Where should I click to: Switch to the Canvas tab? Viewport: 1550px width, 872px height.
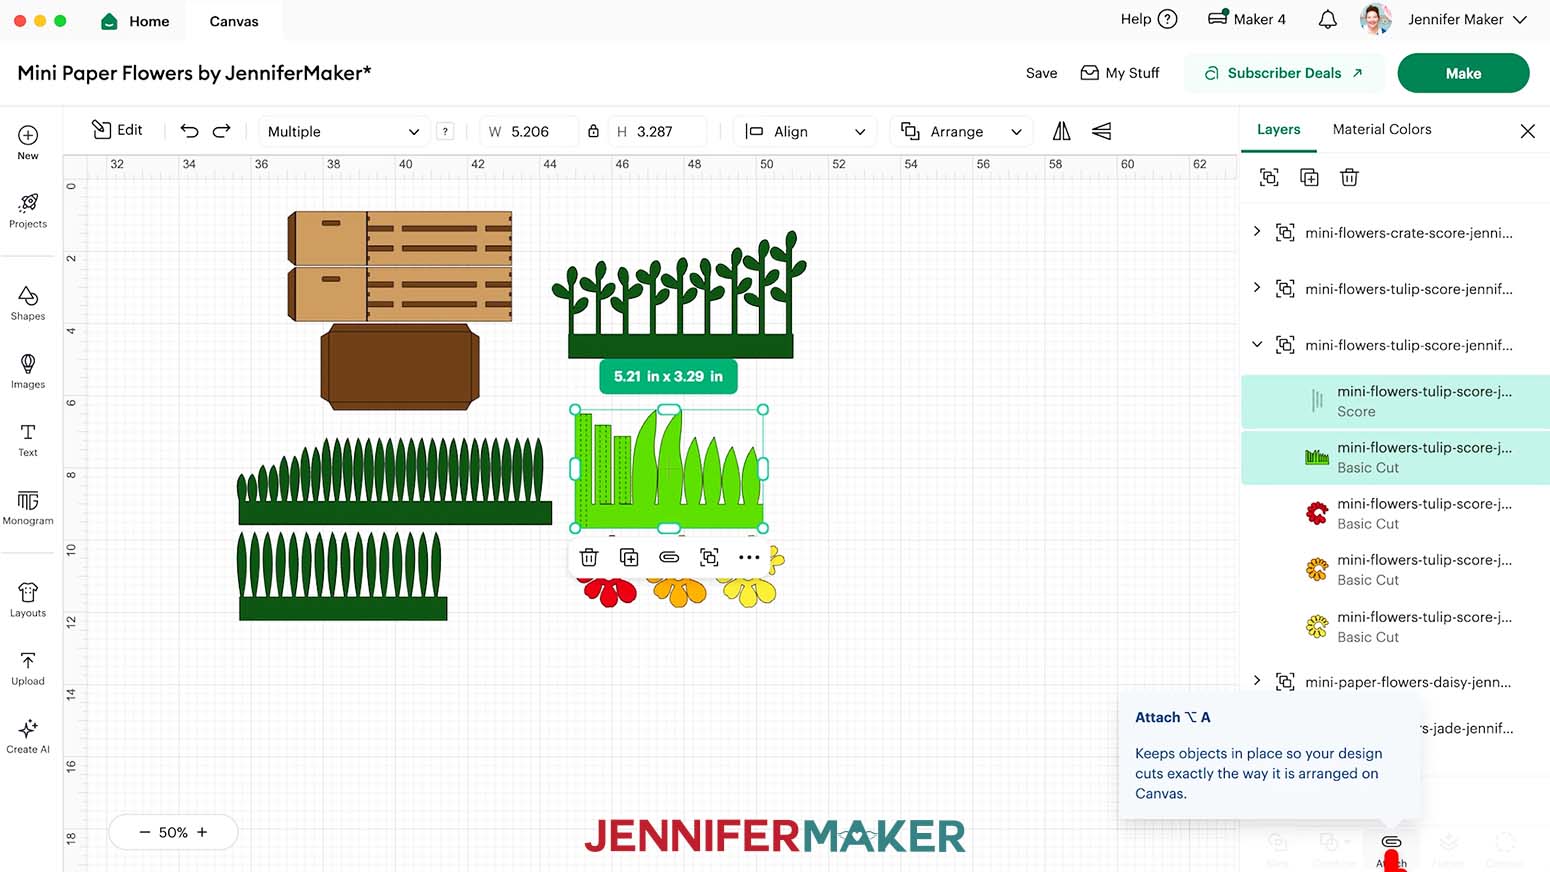tap(234, 21)
